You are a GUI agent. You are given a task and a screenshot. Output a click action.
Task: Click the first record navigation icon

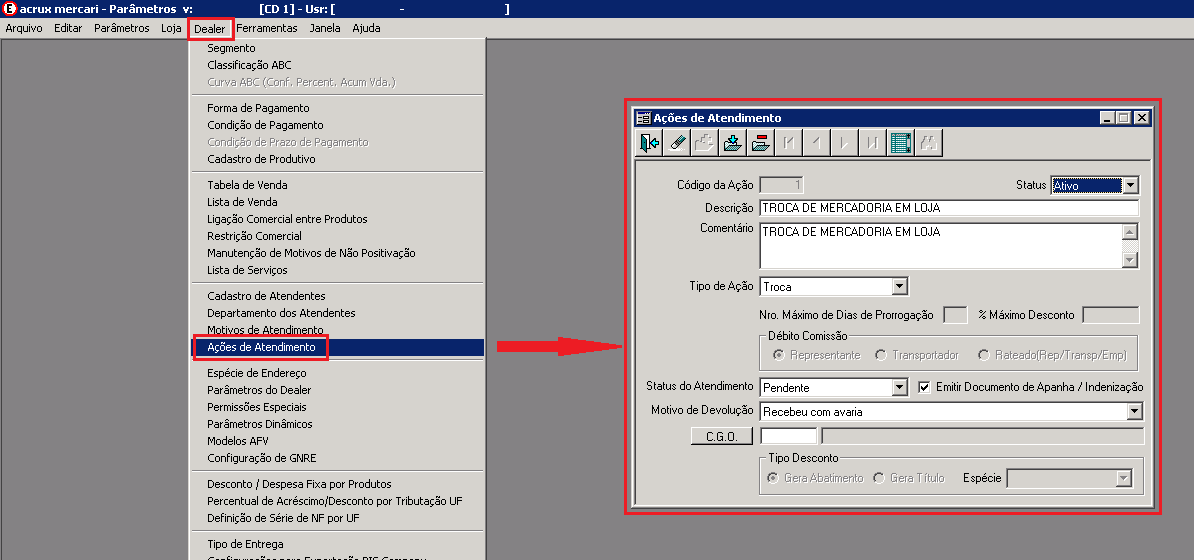pos(788,142)
